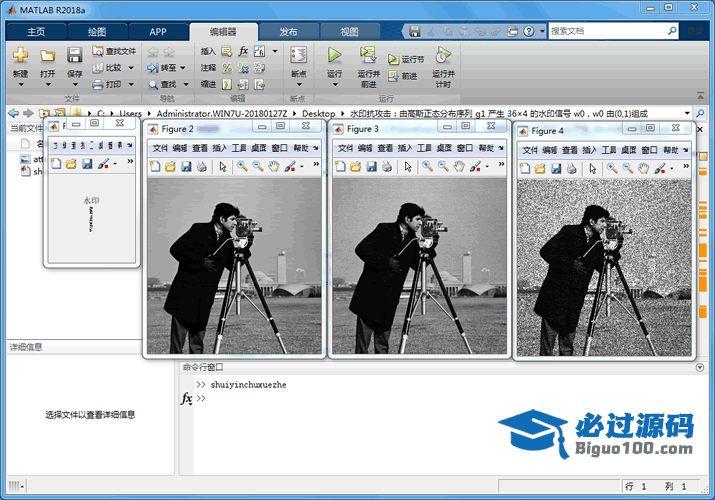Select the 编辑器 (Editor) ribbon tab
This screenshot has height=500, width=715.
[x=223, y=31]
